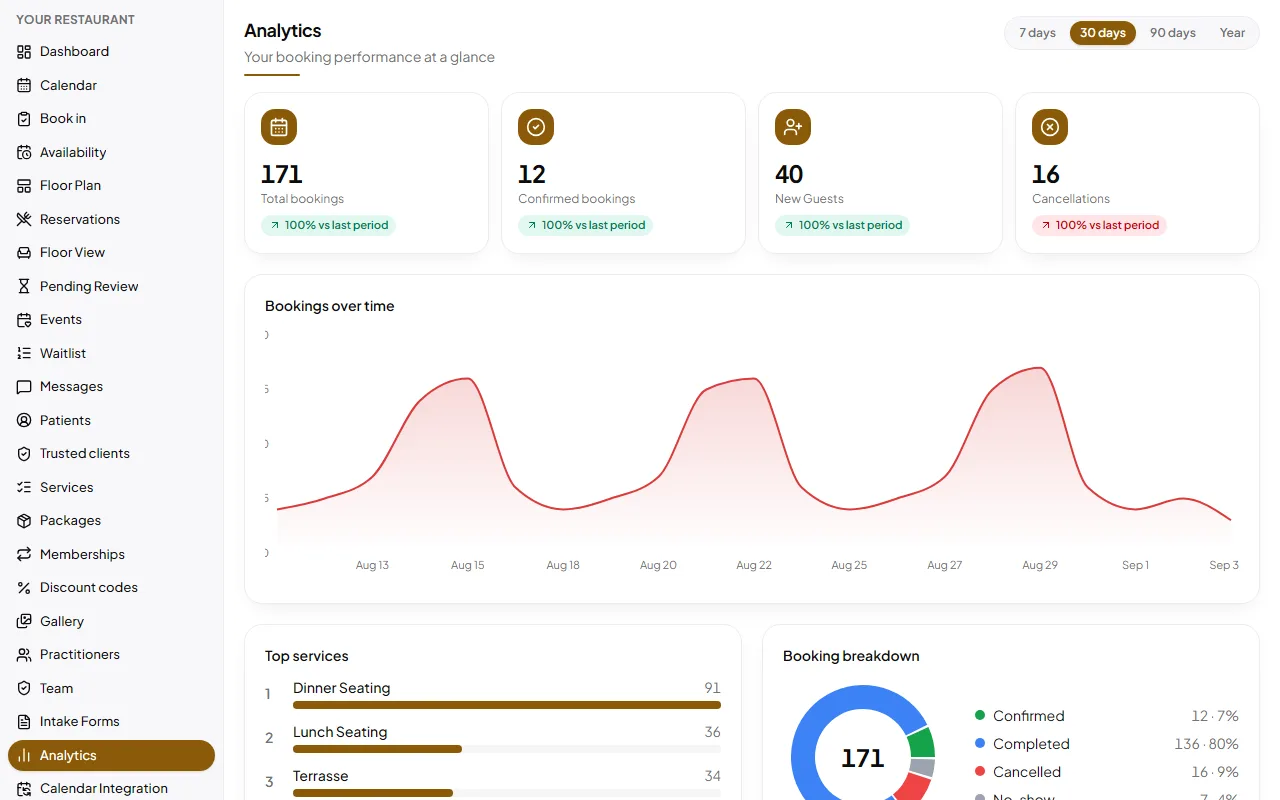Click the Dashboard grid icon in sidebar
The width and height of the screenshot is (1280, 800).
[x=24, y=51]
